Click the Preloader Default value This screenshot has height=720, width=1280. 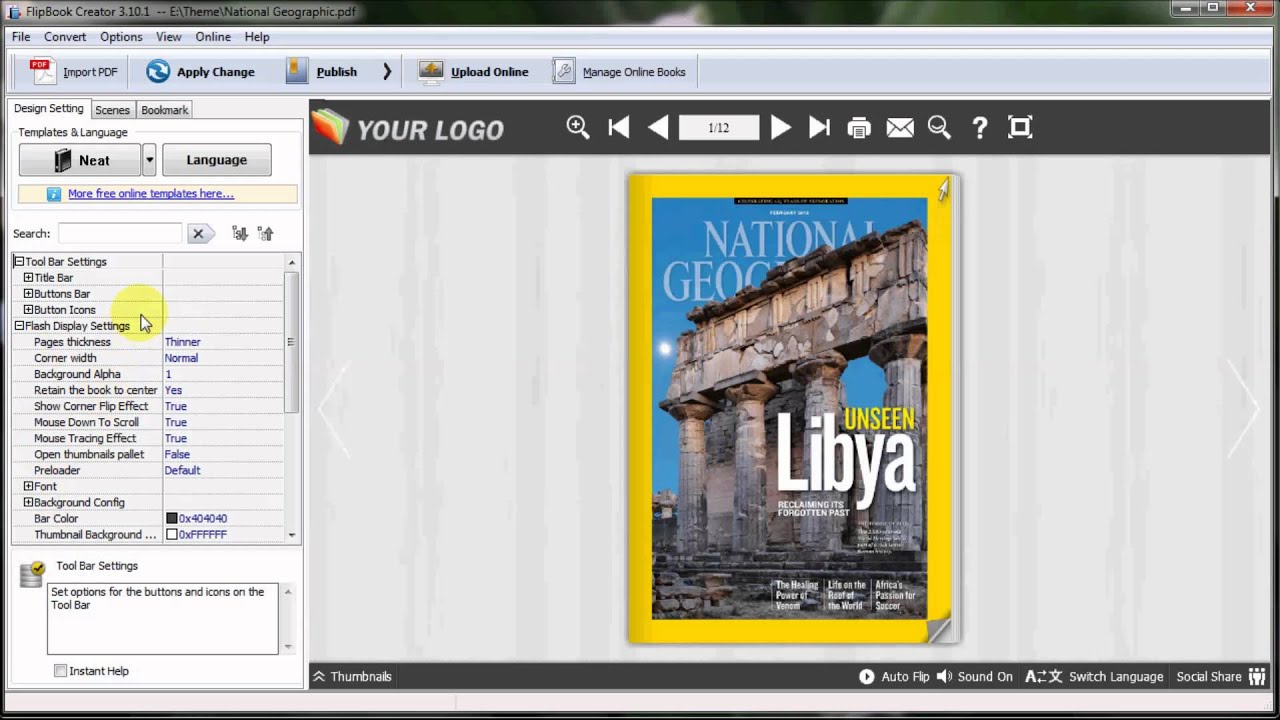coord(182,470)
